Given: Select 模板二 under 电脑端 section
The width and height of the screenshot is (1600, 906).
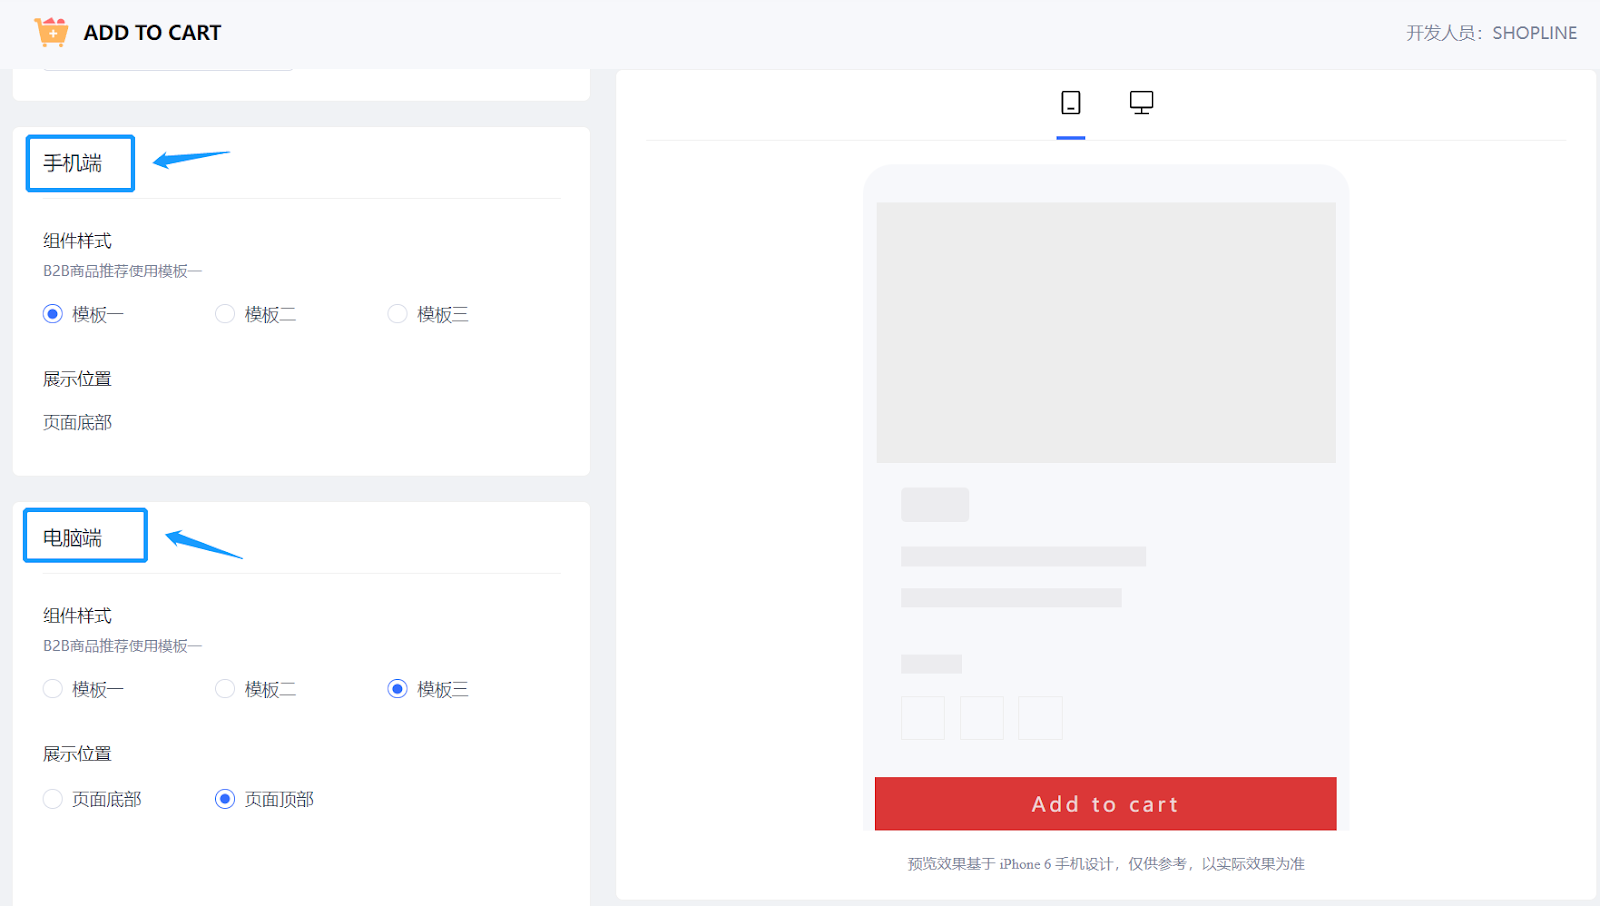Looking at the screenshot, I should tap(225, 689).
